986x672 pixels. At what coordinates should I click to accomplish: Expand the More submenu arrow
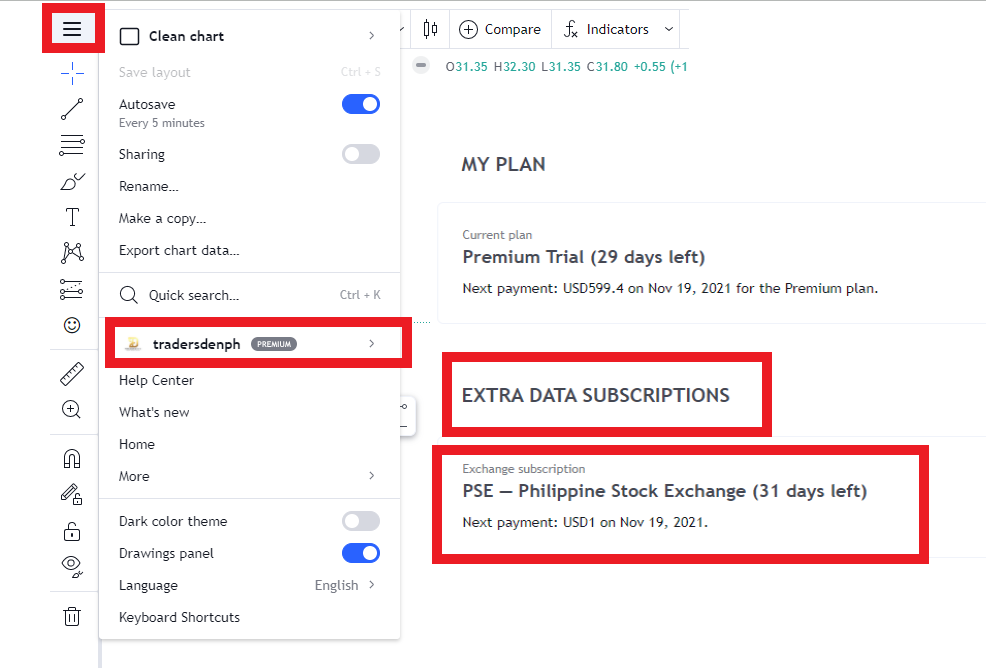click(x=372, y=476)
